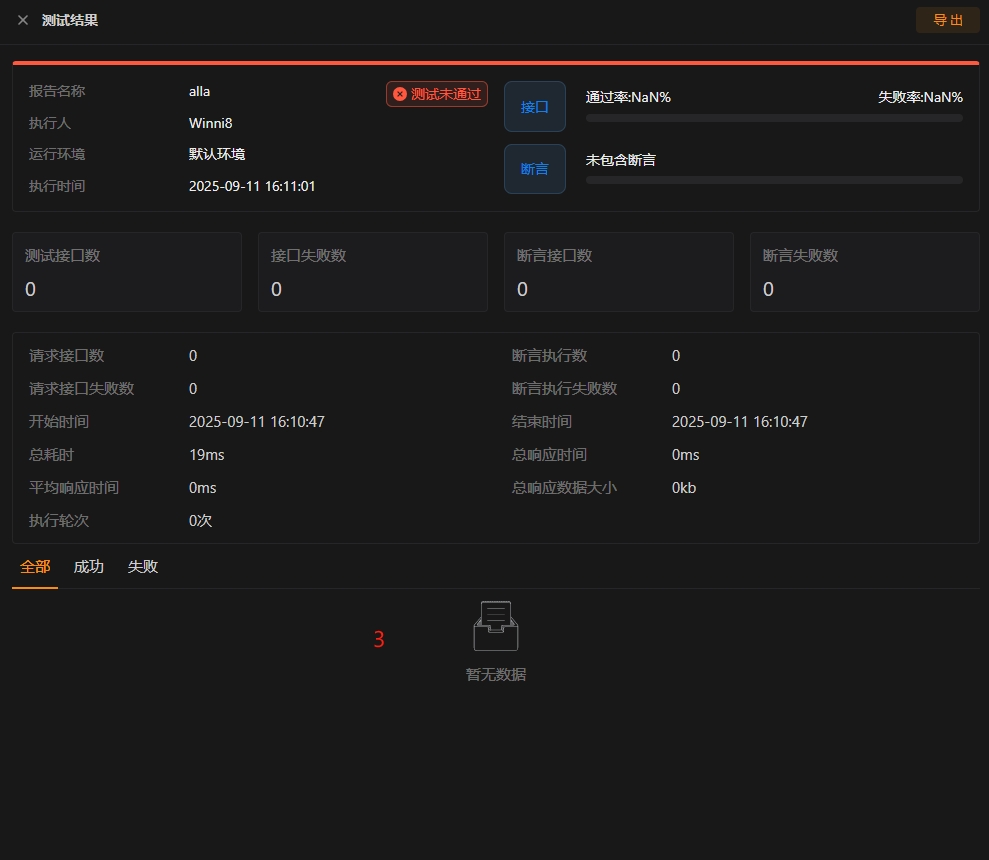Viewport: 989px width, 860px height.
Task: Click the 测试接口数 stat card
Action: (x=127, y=272)
